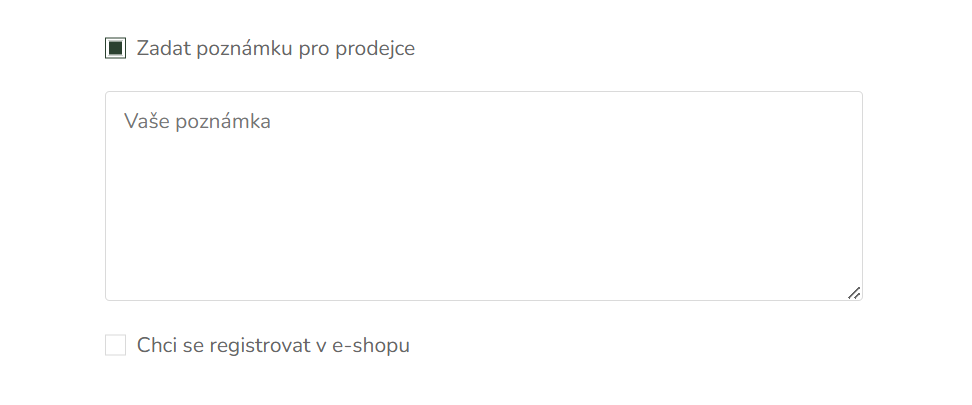Click the empty middle of the note box
This screenshot has height=405, width=972.
(x=484, y=196)
